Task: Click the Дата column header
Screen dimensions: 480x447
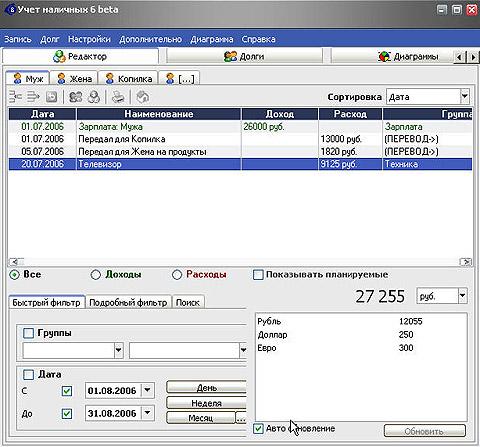Action: (42, 114)
